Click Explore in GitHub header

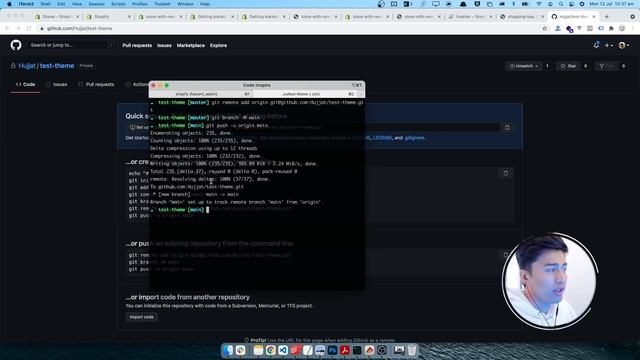pyautogui.click(x=218, y=45)
